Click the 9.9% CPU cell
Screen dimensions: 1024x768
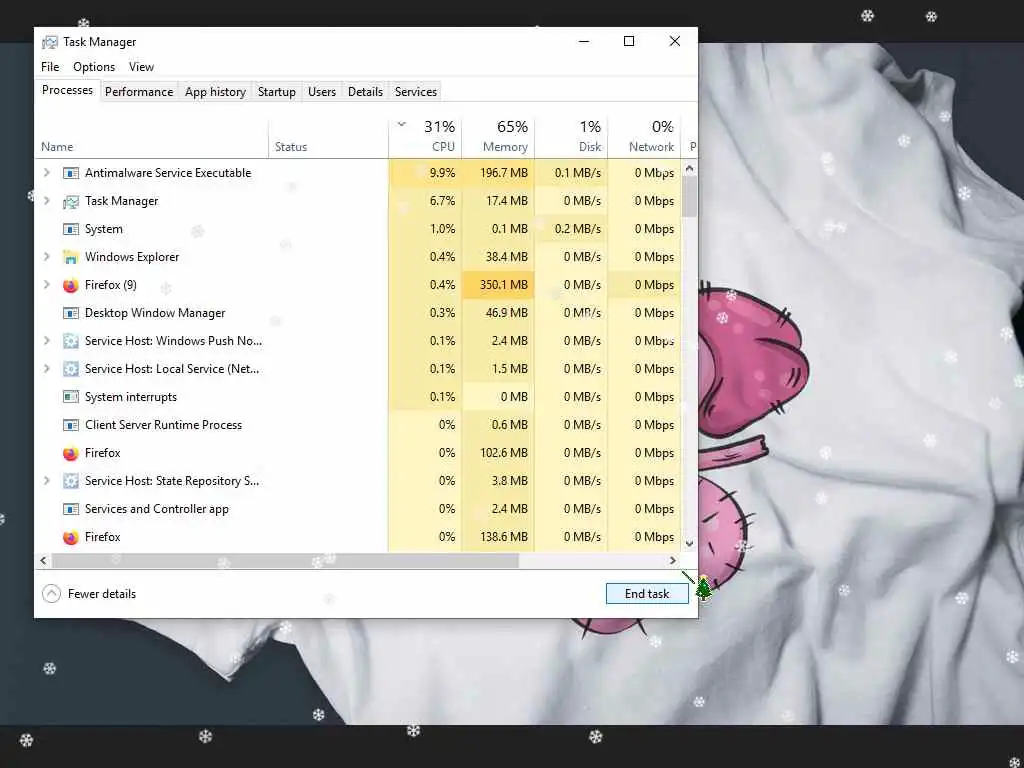pyautogui.click(x=425, y=173)
